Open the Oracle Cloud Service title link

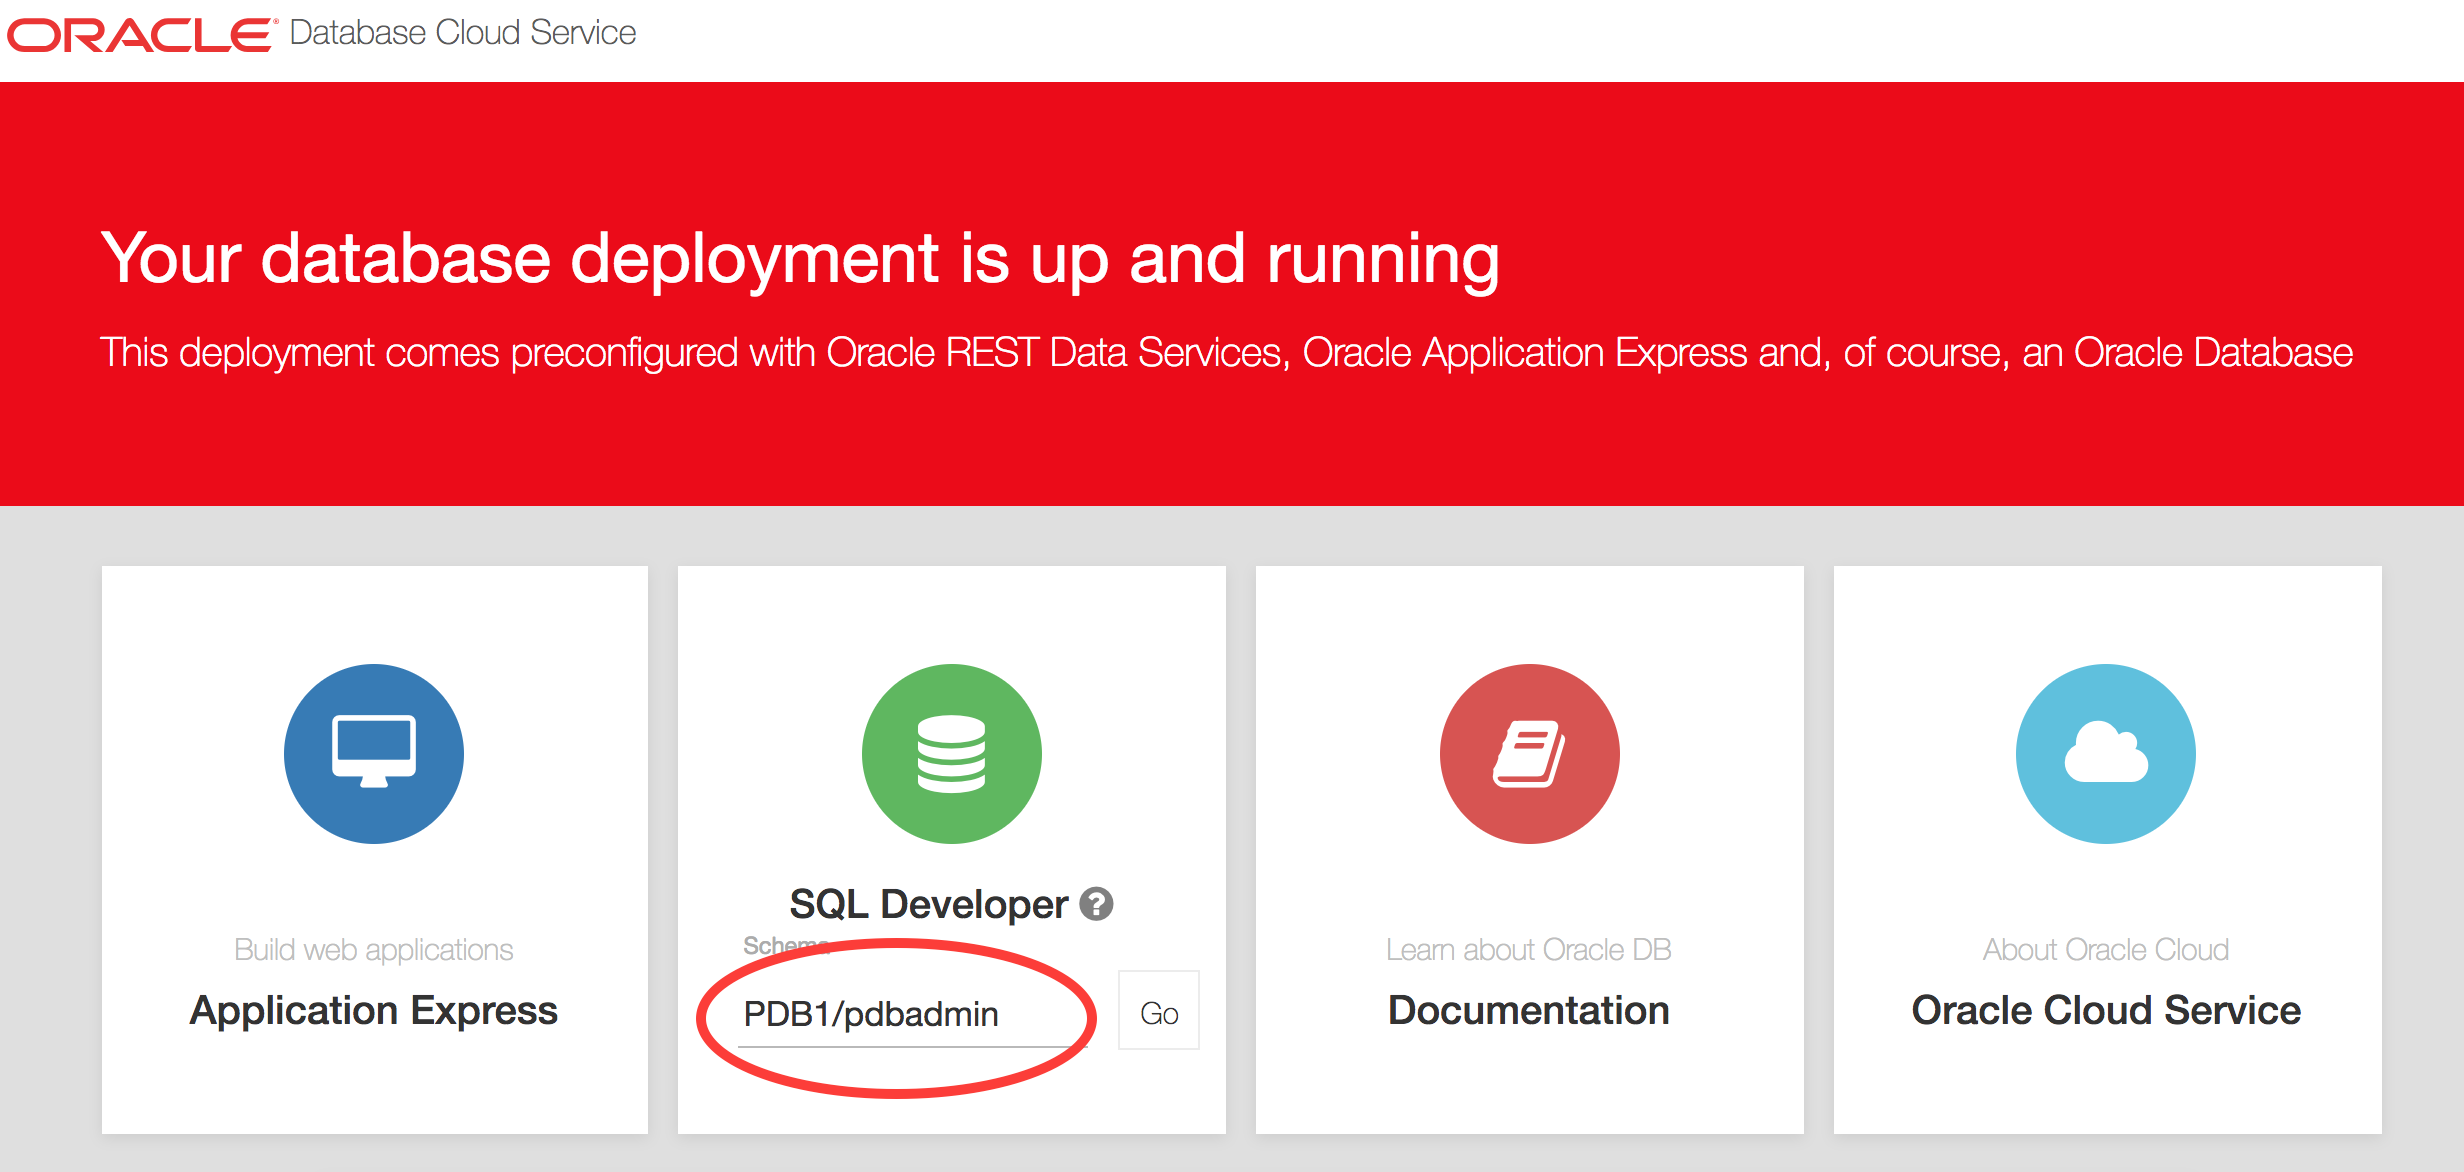tap(2105, 1010)
